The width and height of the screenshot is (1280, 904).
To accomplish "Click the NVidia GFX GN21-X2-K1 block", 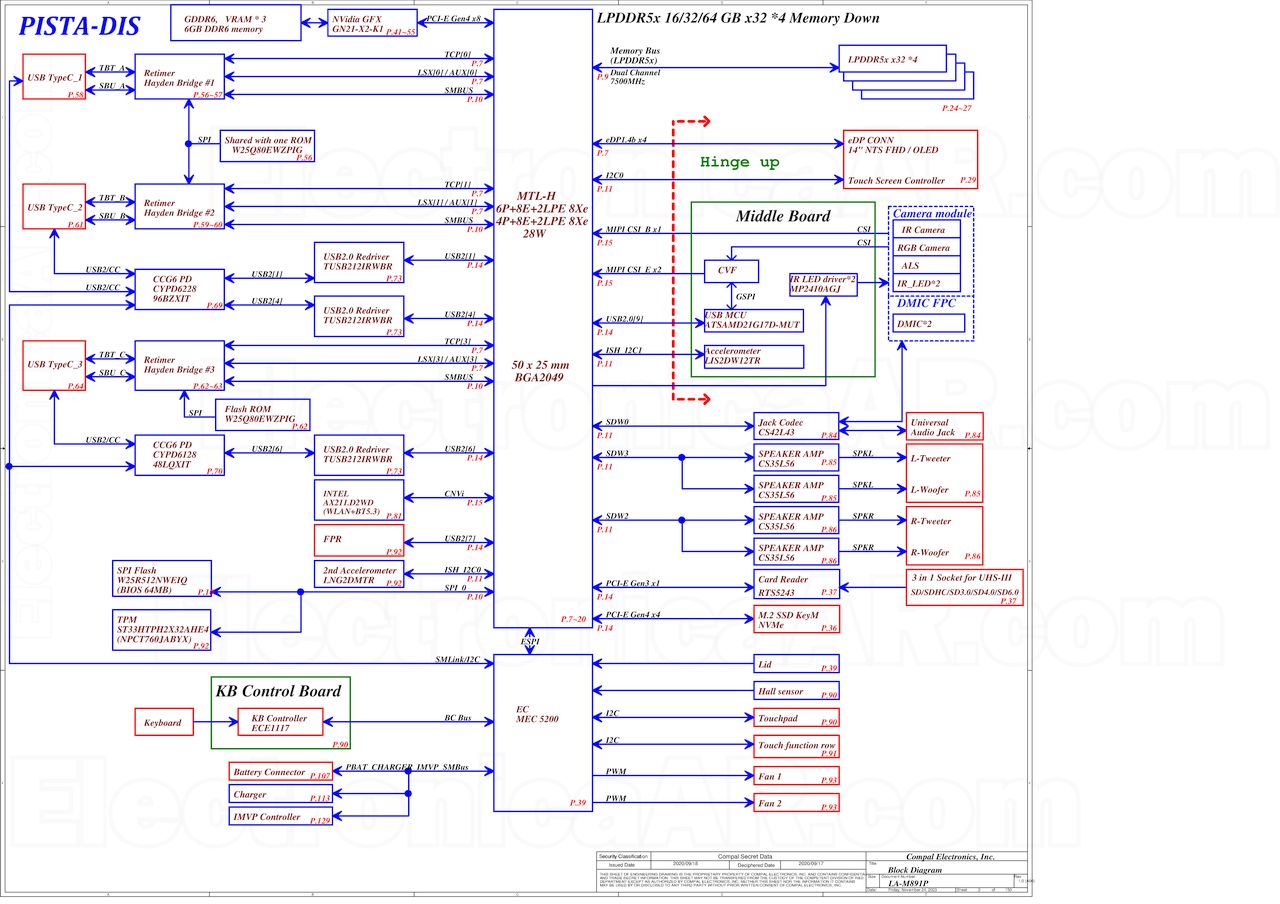I will 372,23.
